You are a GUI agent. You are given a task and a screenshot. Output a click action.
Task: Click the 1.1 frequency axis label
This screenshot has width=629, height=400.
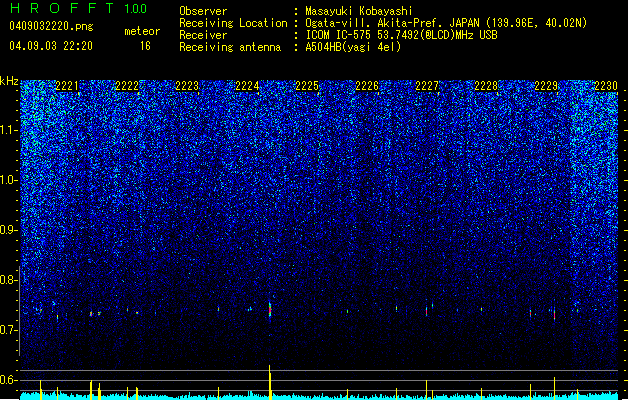9,130
